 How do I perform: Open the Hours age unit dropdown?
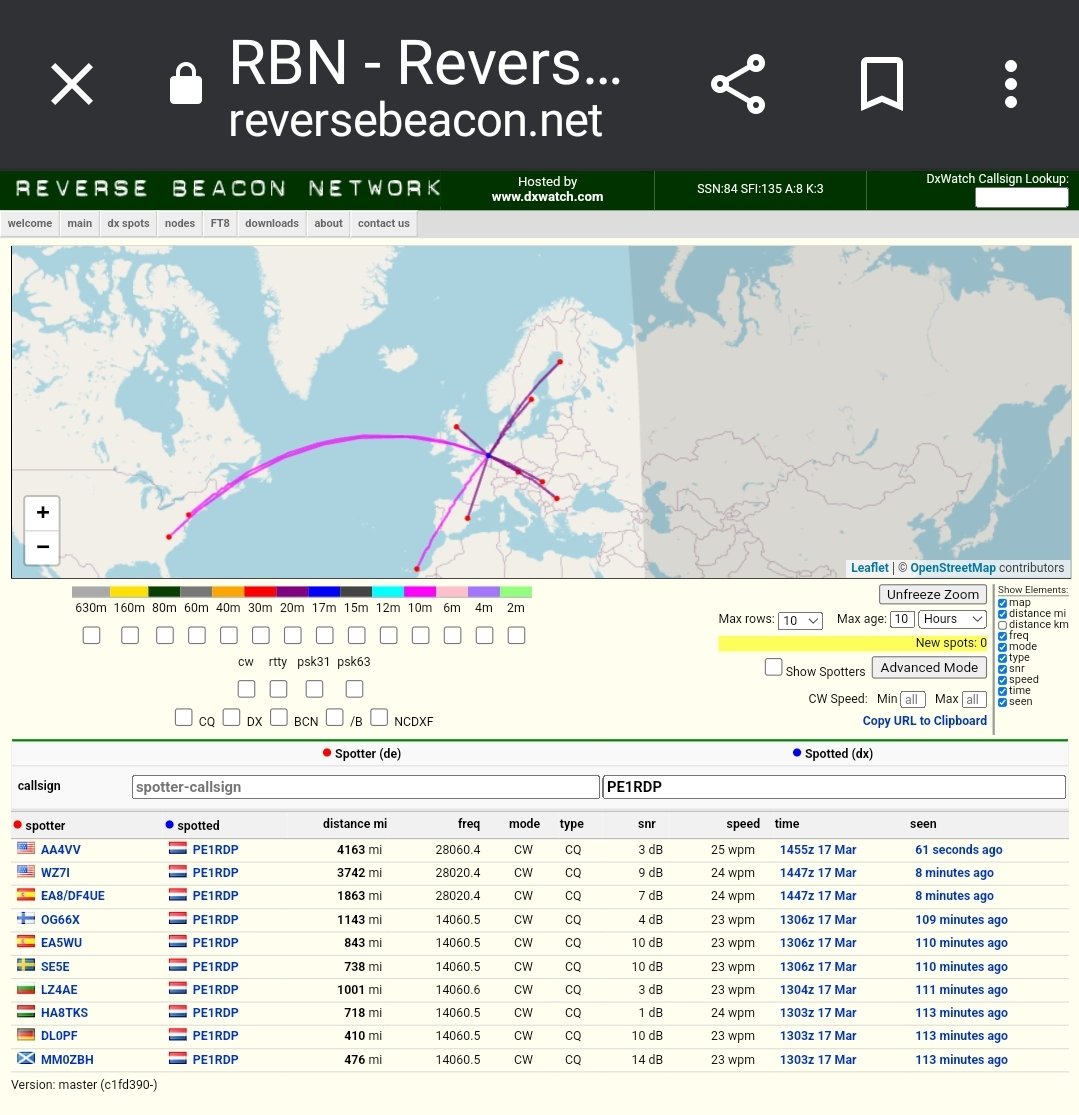pyautogui.click(x=952, y=619)
